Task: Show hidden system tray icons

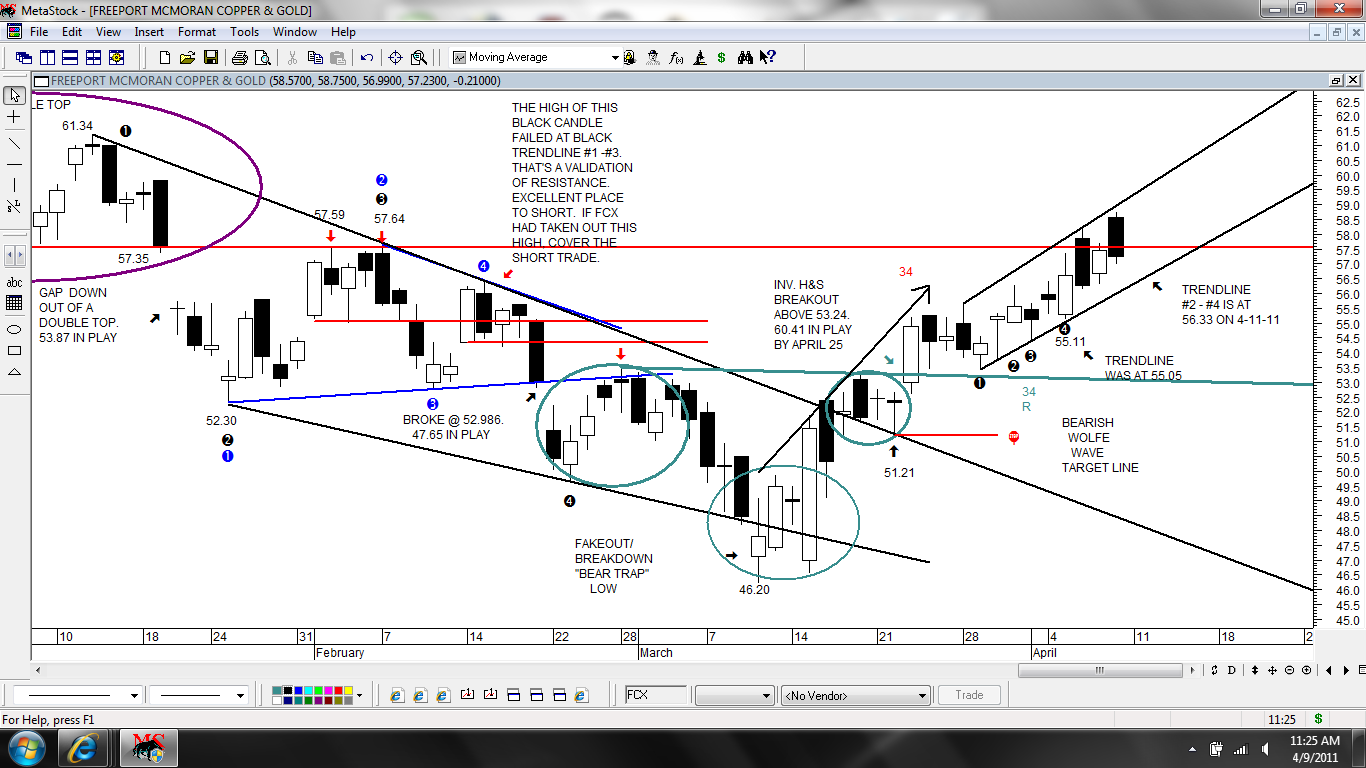Action: click(x=1192, y=749)
